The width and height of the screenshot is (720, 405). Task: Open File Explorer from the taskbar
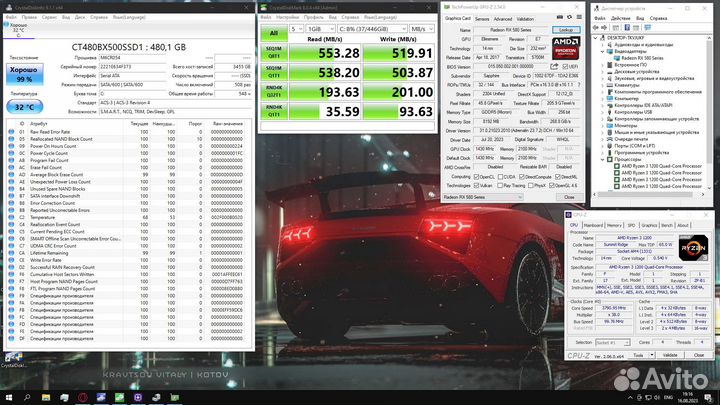point(46,397)
